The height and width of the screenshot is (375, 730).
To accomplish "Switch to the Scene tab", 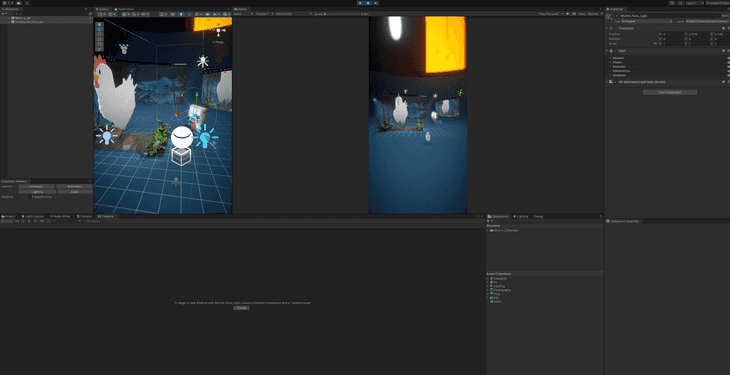I will 103,9.
